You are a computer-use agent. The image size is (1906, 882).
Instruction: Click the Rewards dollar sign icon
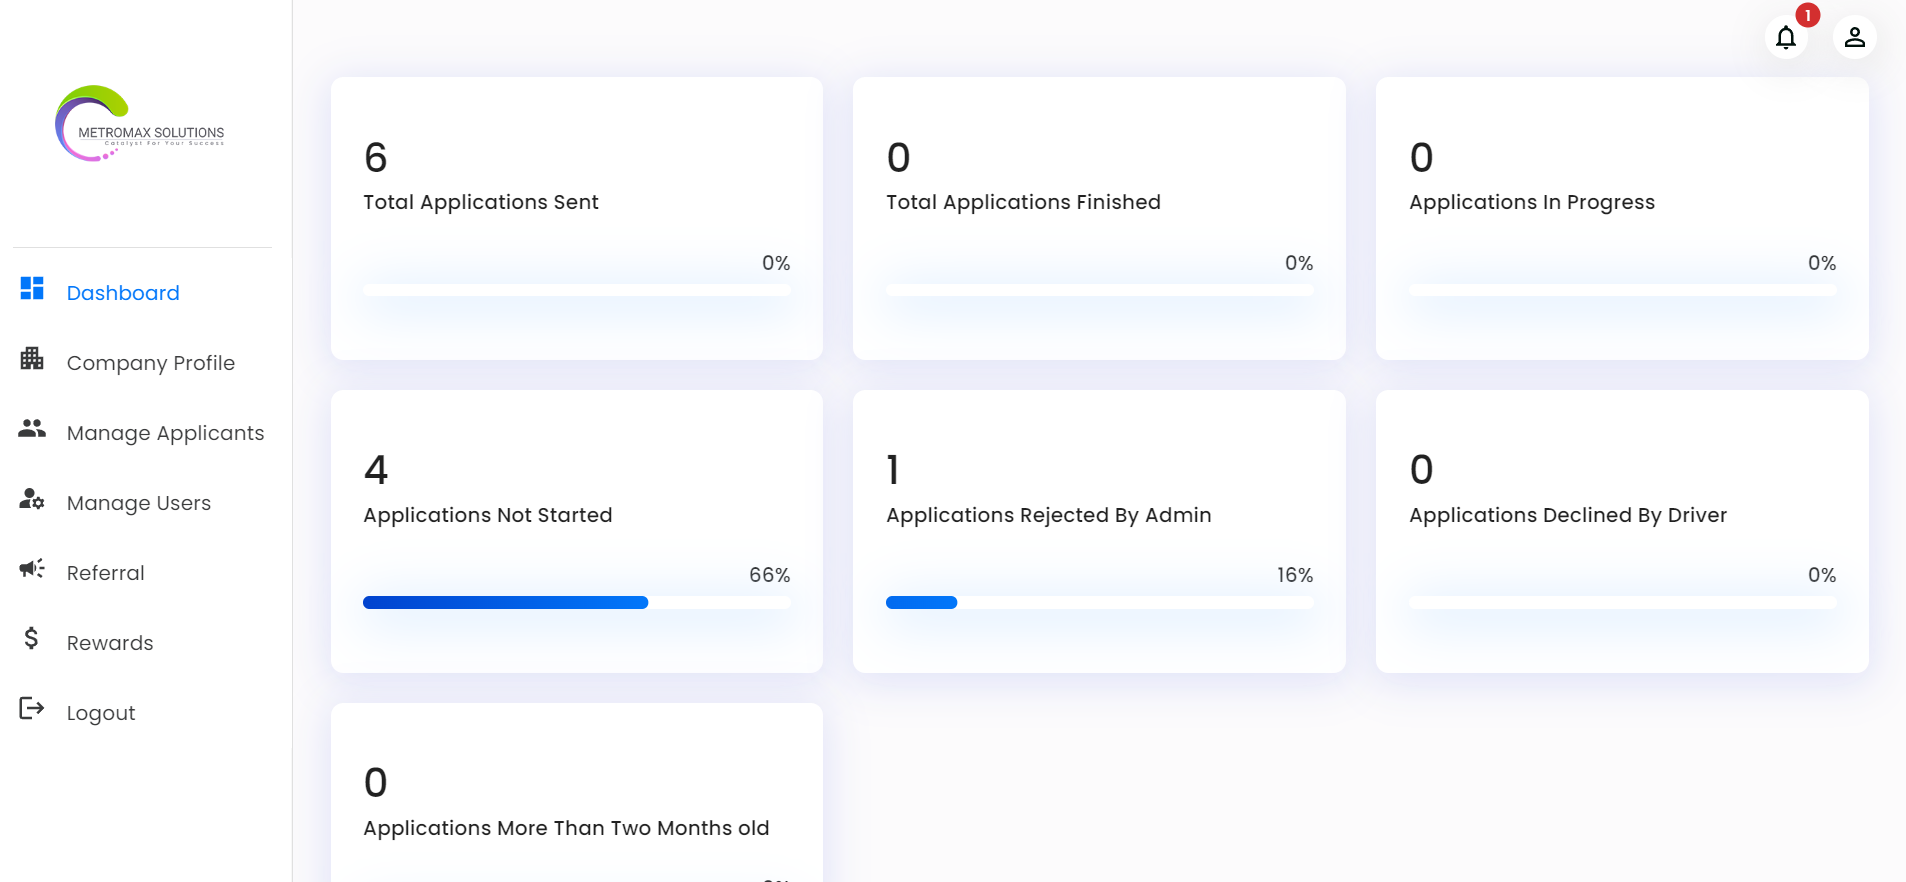click(x=32, y=638)
